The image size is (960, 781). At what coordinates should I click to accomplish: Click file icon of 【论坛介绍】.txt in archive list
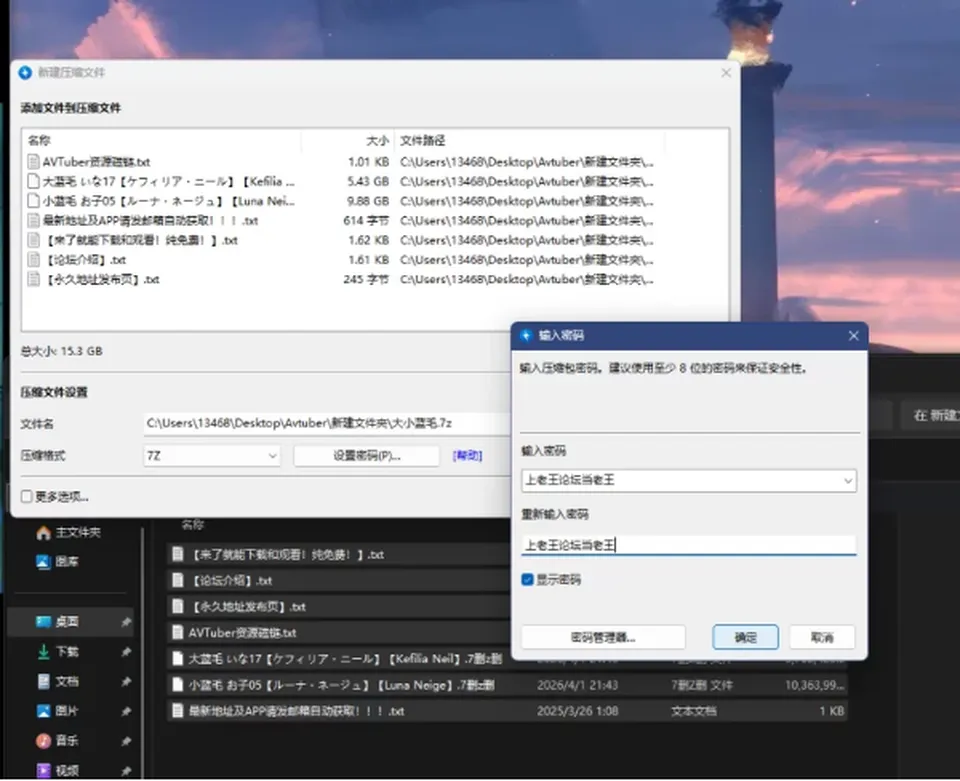tap(34, 260)
